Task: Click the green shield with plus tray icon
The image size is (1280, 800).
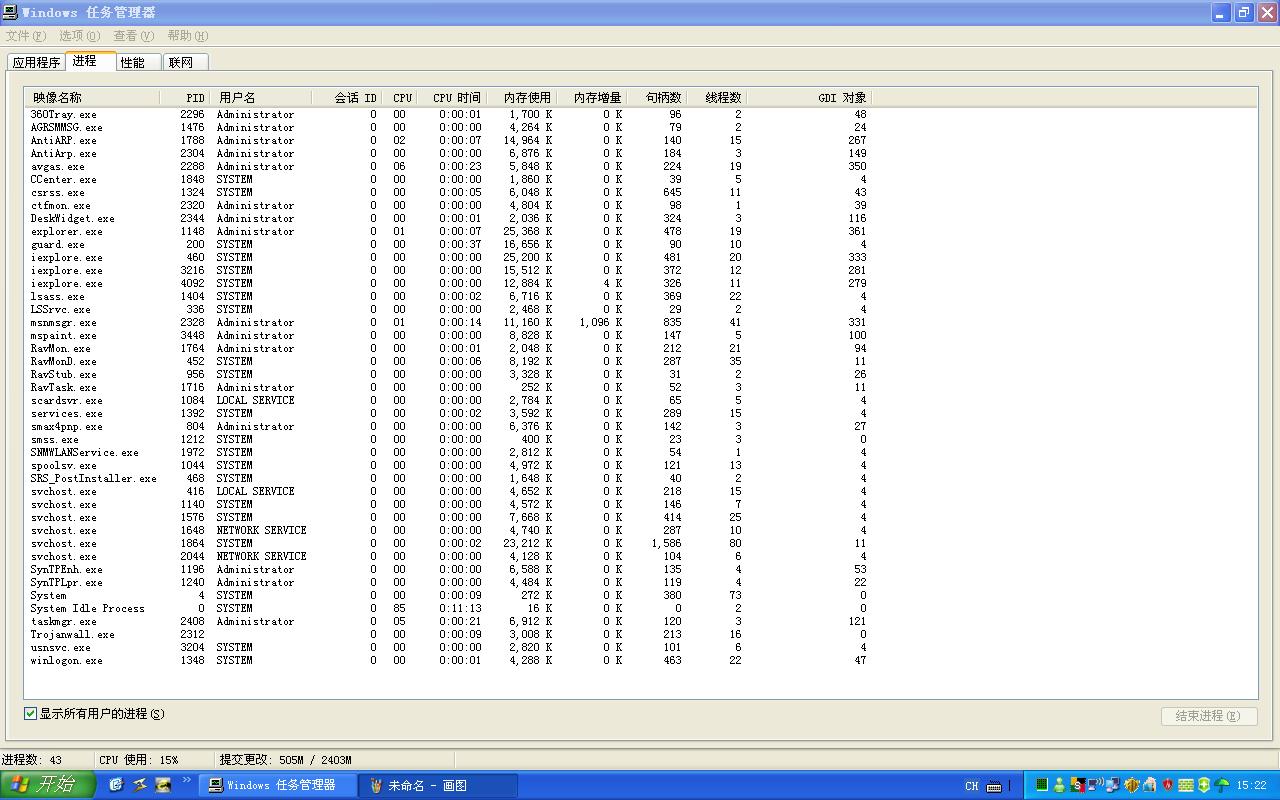Action: click(1204, 785)
